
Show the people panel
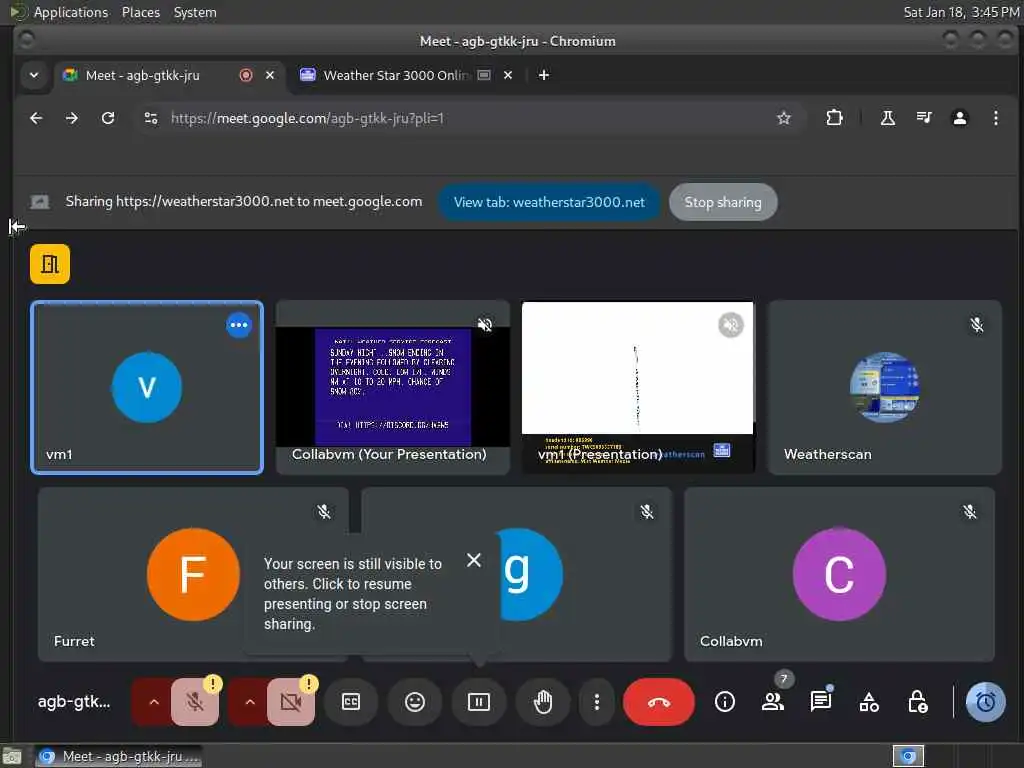[x=773, y=702]
